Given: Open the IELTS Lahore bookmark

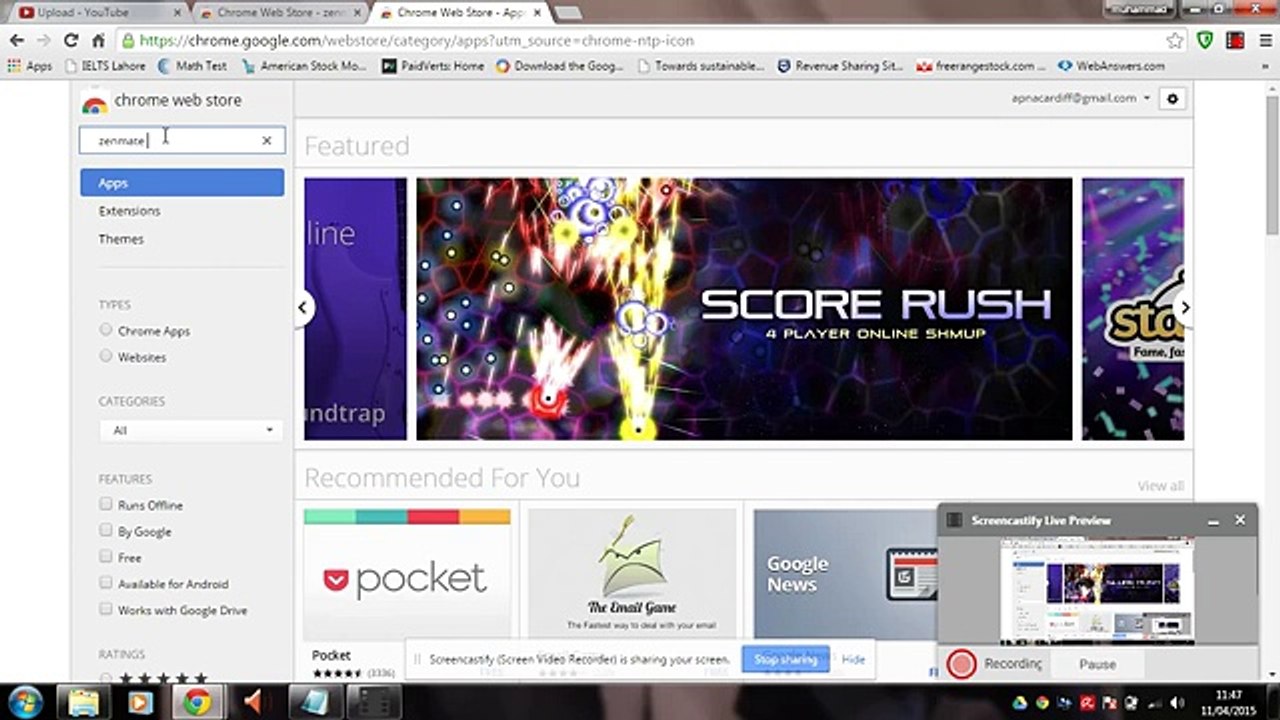Looking at the screenshot, I should coord(107,66).
